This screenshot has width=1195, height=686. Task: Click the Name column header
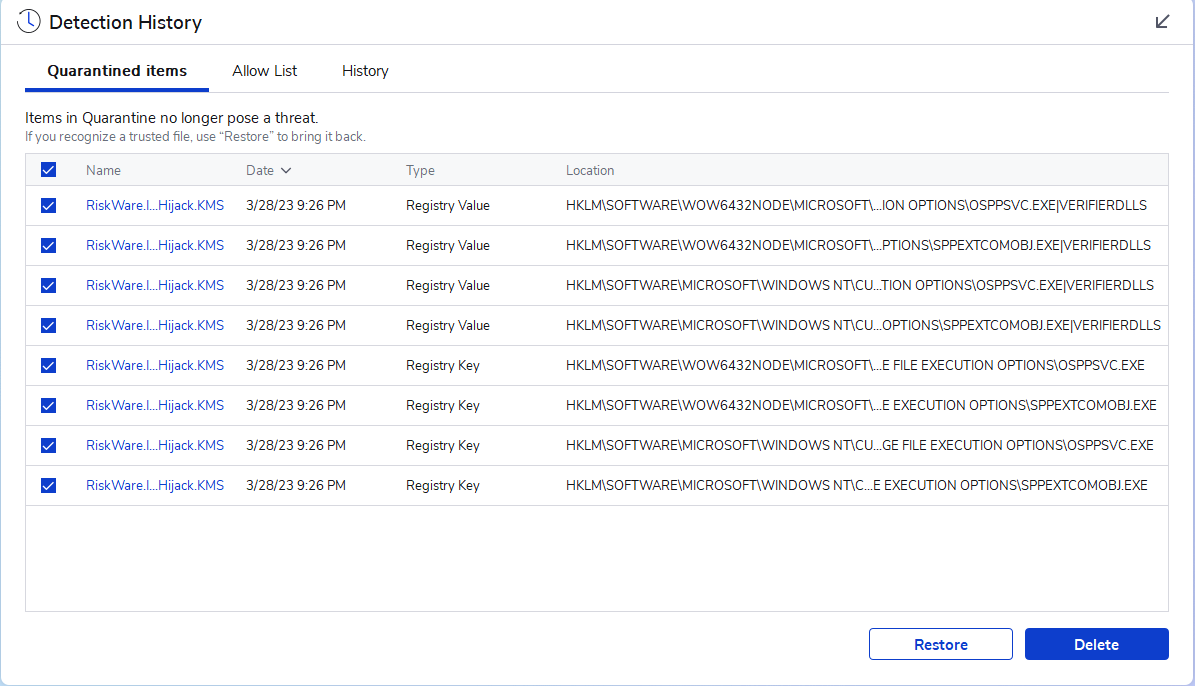[x=103, y=171]
